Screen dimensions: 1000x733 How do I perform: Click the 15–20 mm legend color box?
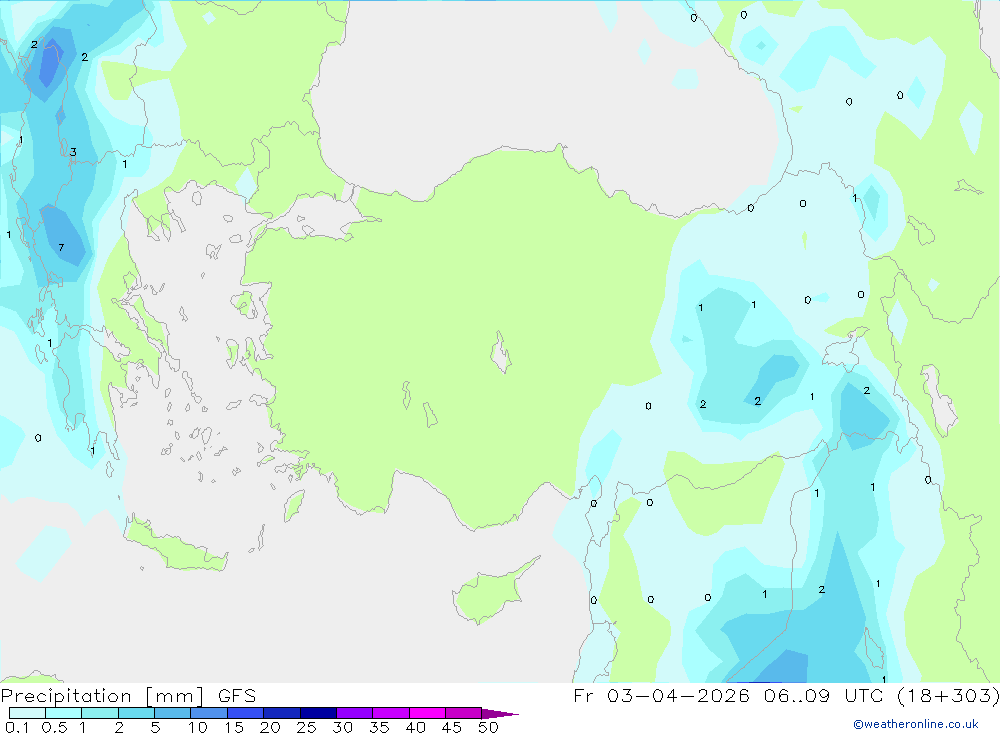[246, 713]
